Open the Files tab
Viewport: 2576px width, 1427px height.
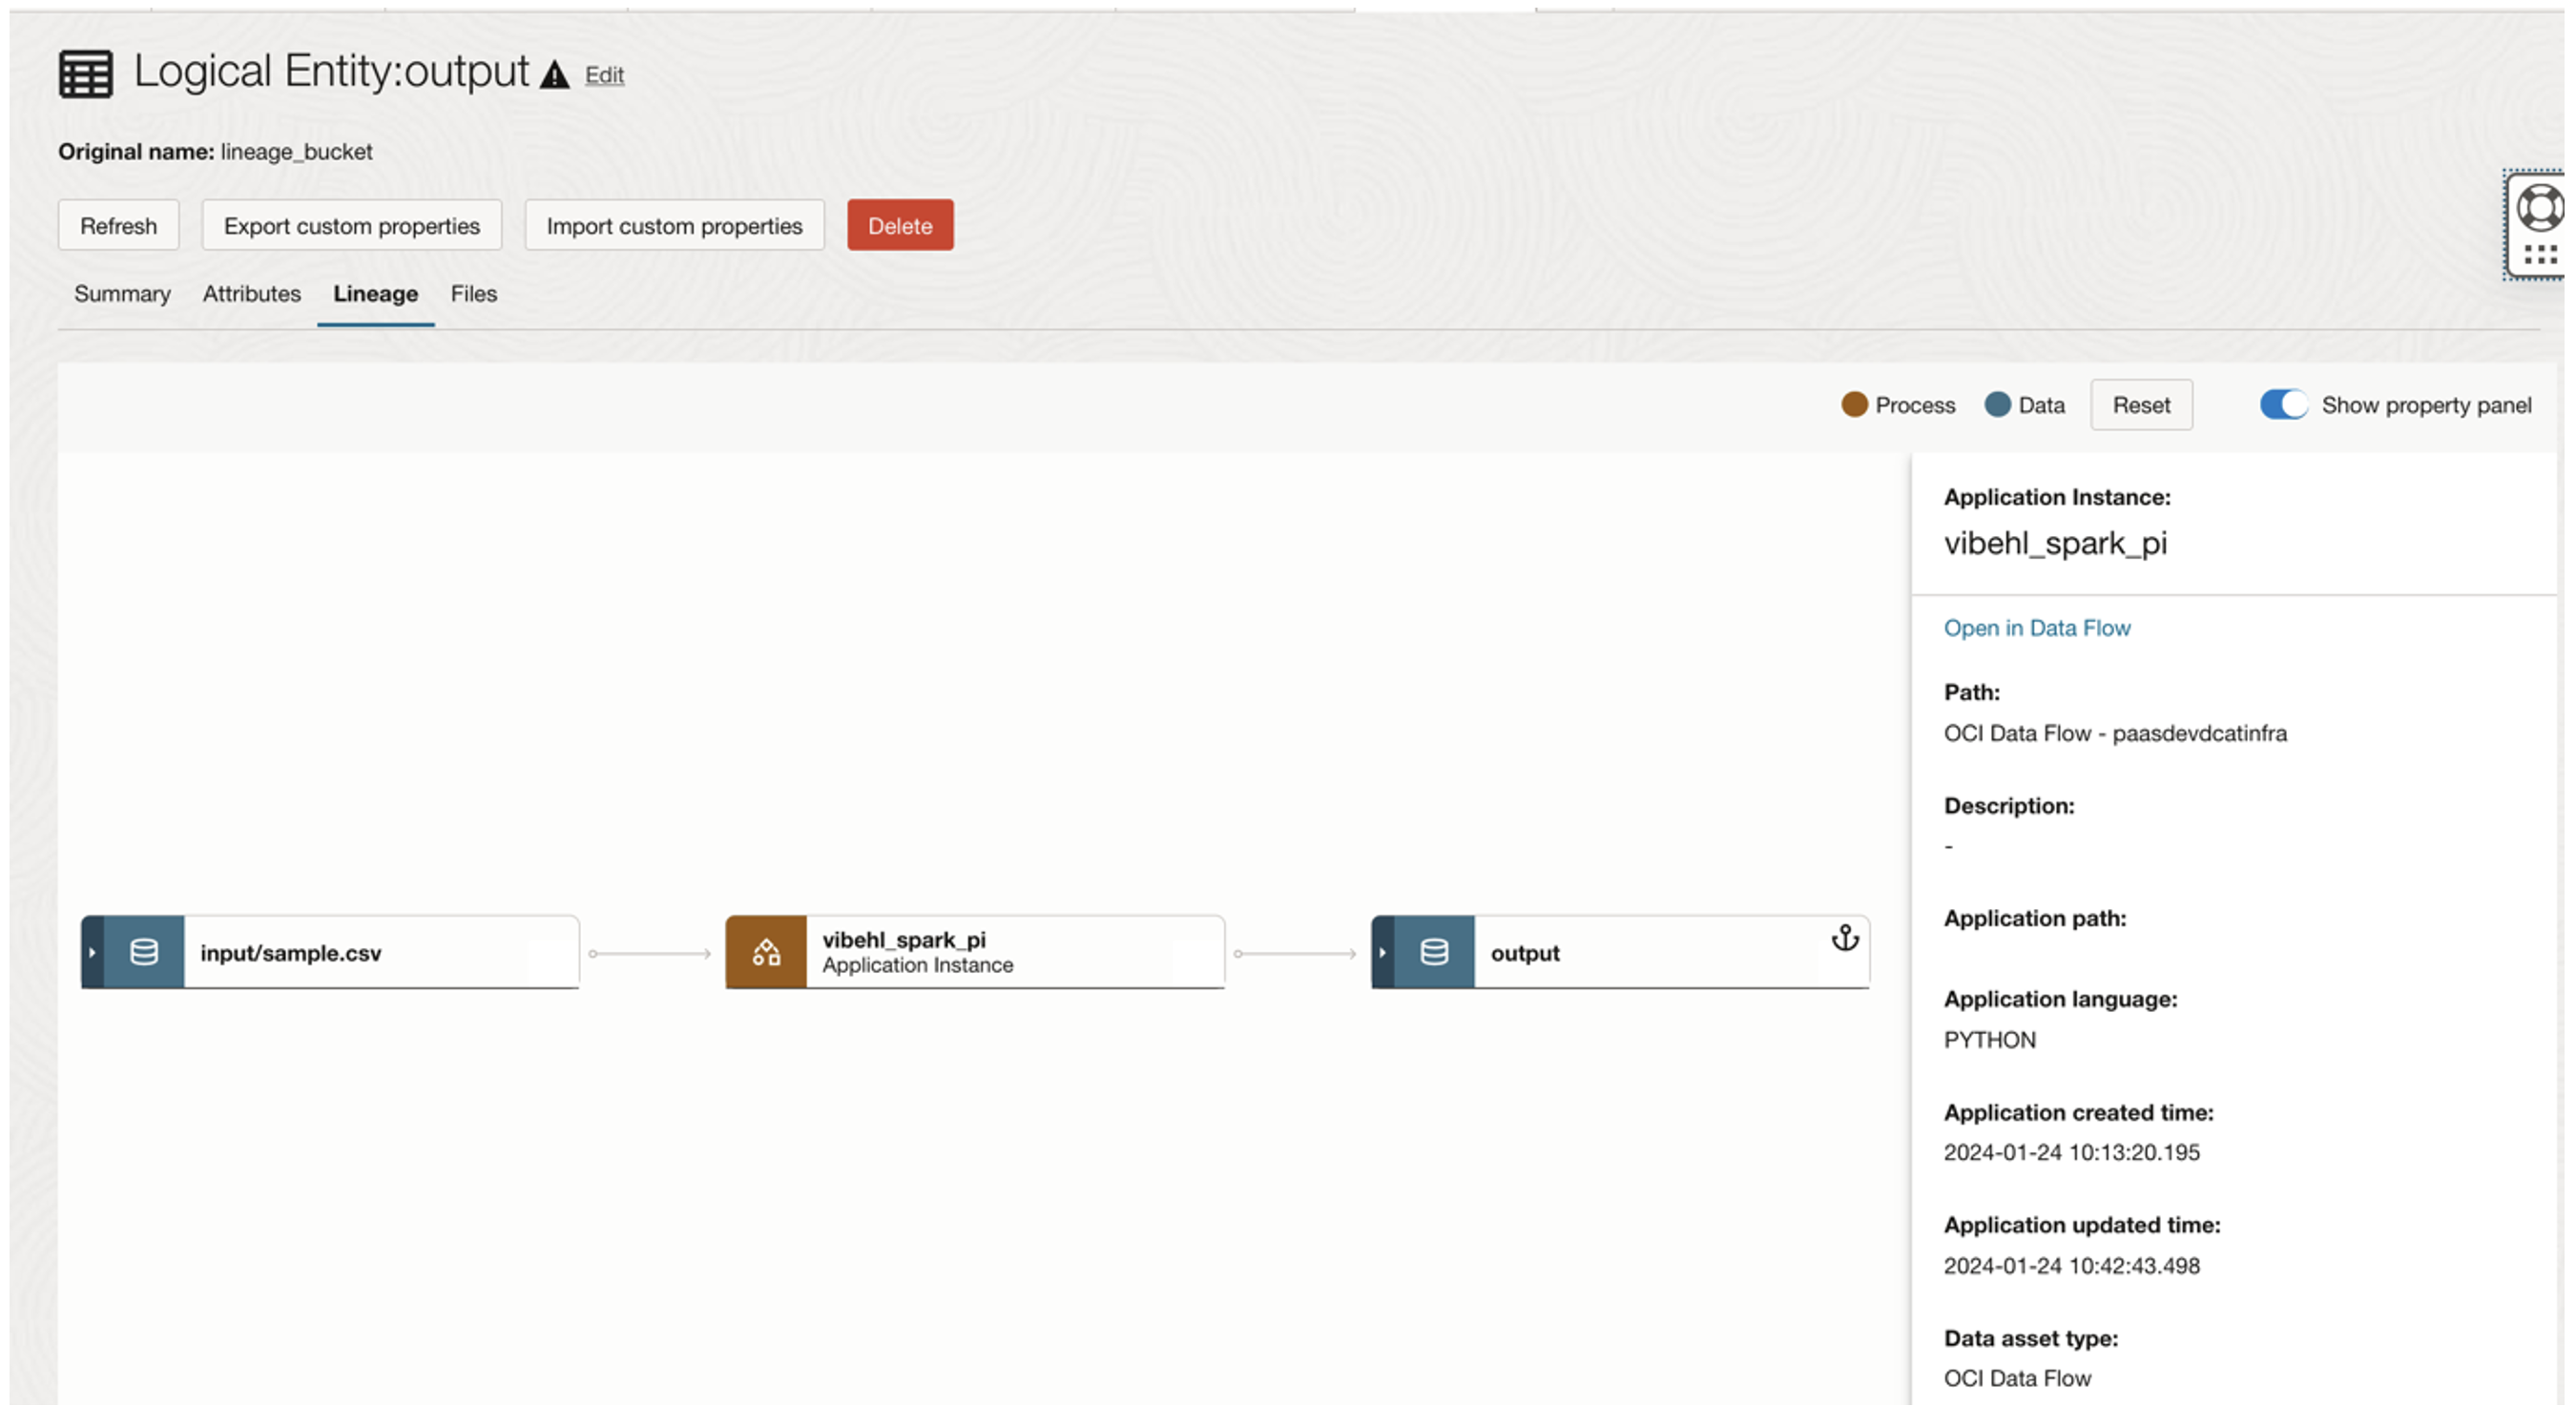click(473, 293)
